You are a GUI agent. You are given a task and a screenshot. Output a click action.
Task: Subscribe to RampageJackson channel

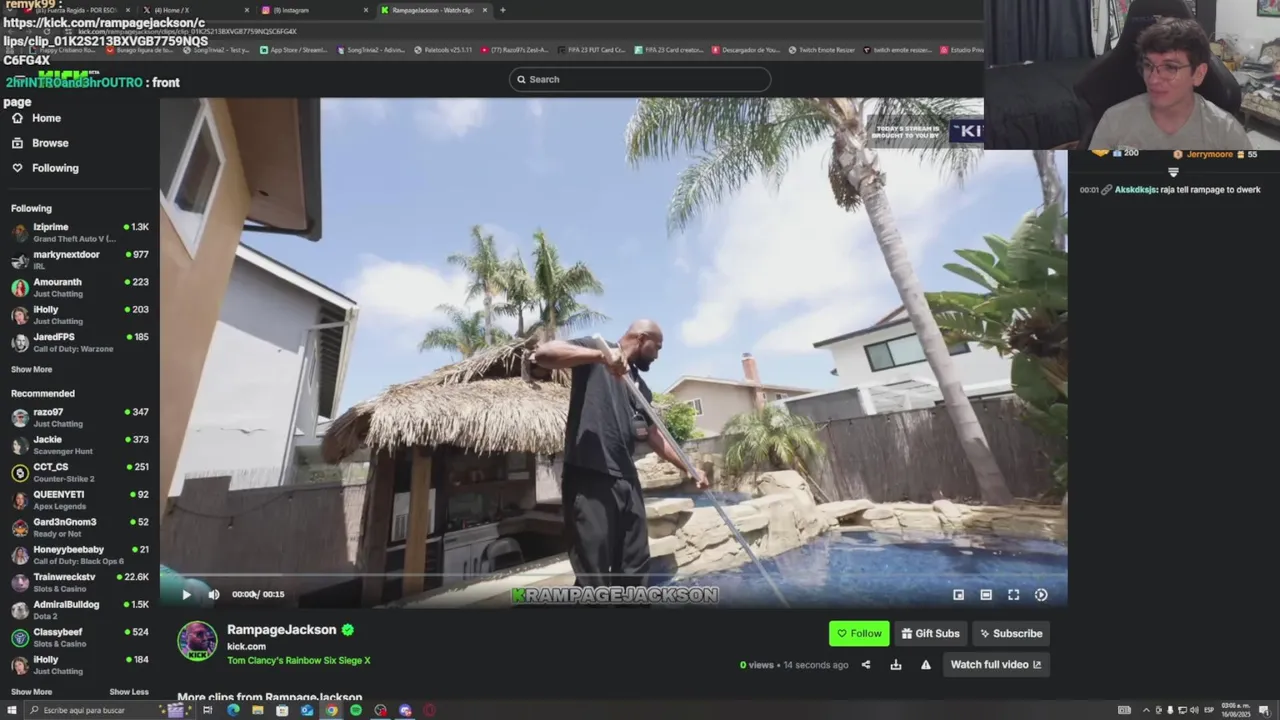point(1011,633)
